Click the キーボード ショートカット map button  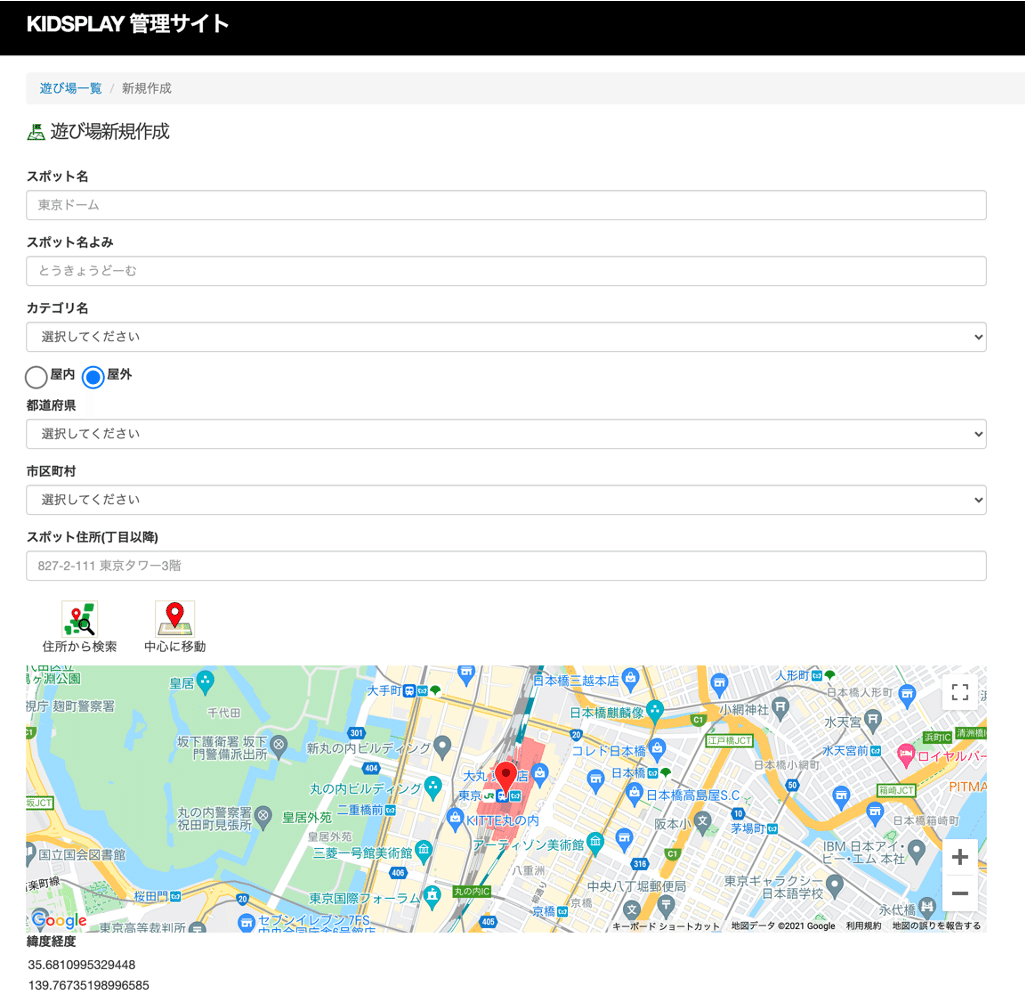tap(665, 926)
